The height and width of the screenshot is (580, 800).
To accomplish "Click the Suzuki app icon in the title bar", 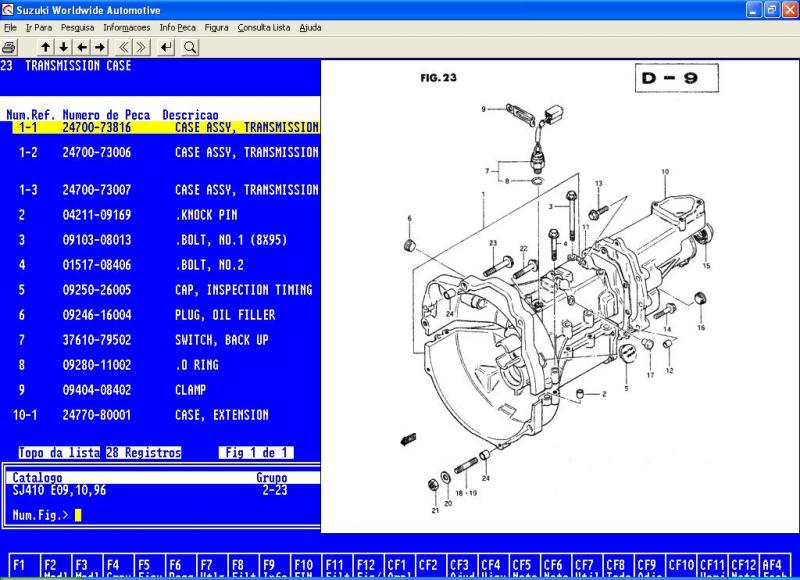I will [7, 10].
